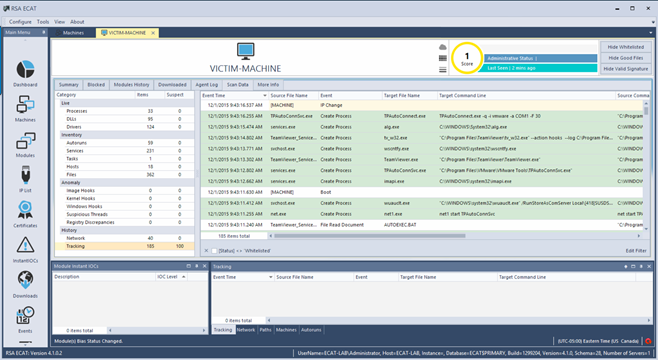Viewport: 658px width, 360px height.
Task: Open the Machines view in sidebar
Action: [25, 105]
